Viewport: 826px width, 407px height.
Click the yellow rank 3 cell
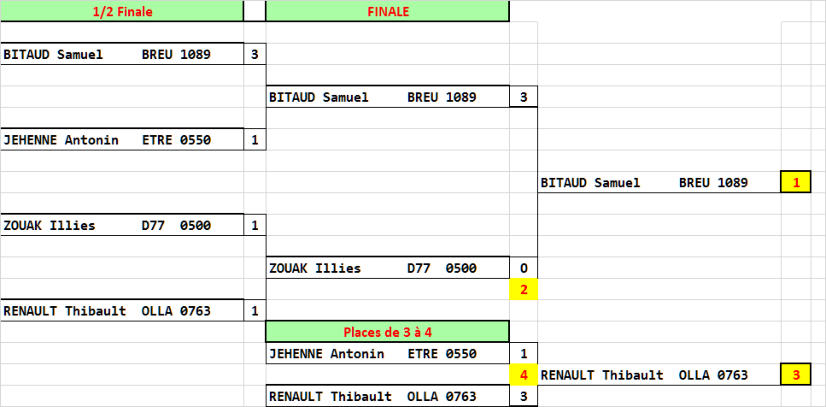pos(796,375)
